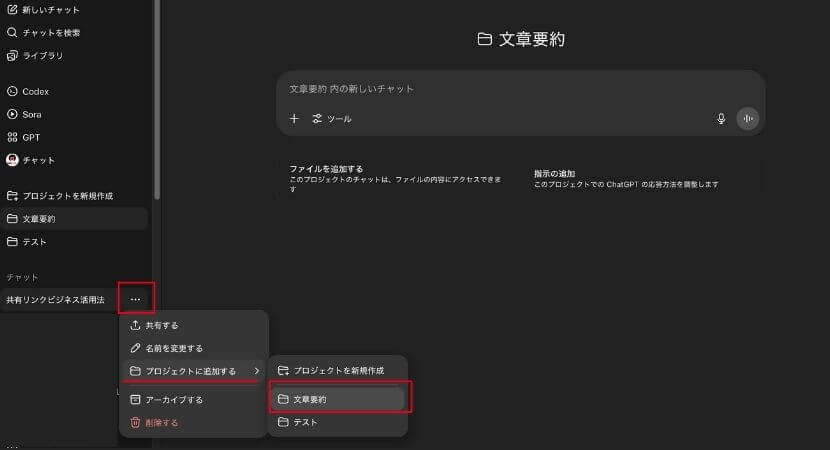The width and height of the screenshot is (830, 450).
Task: Click プロジェクトを新規作成 in the sidebar
Action: coord(60,196)
